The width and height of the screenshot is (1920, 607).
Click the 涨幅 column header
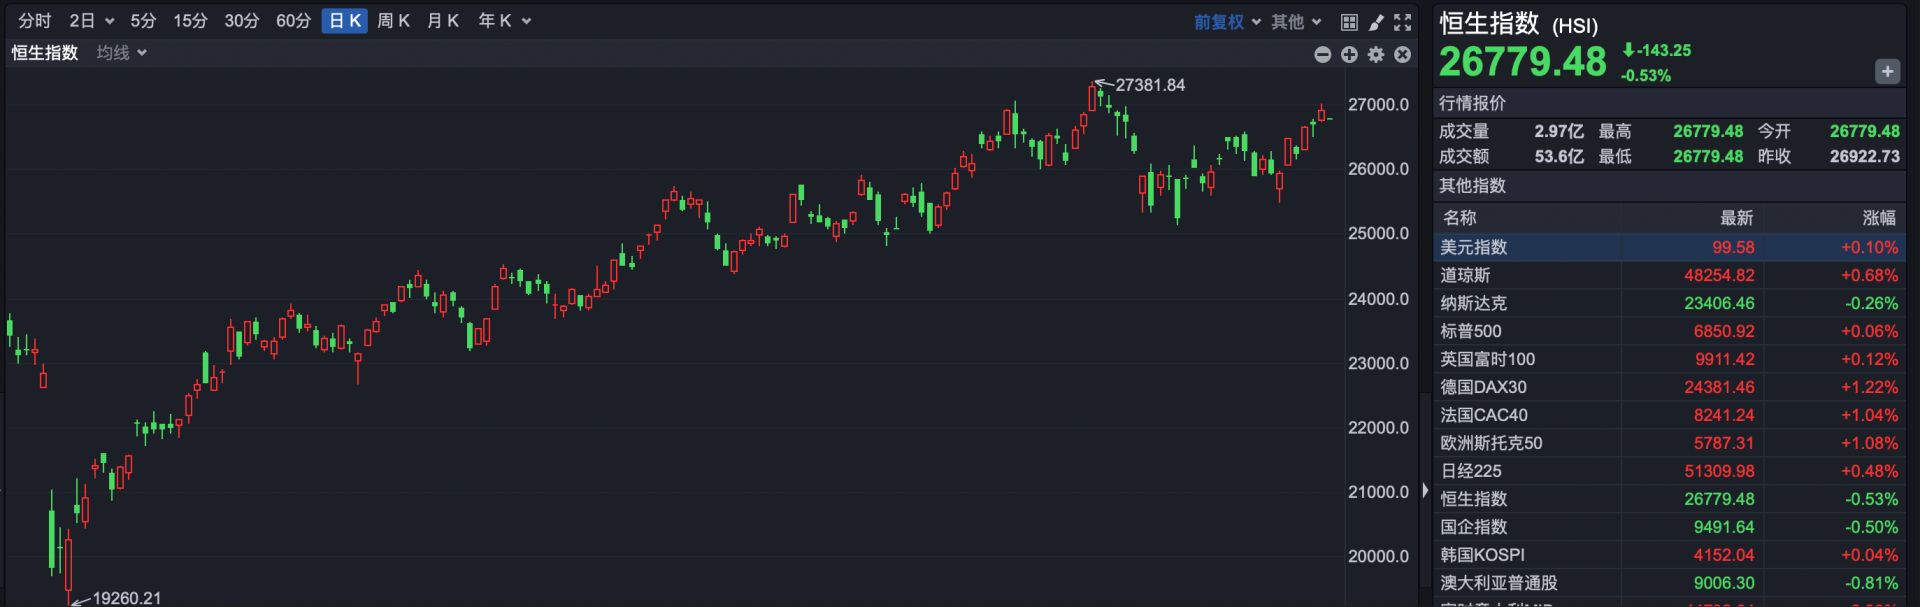(1878, 217)
